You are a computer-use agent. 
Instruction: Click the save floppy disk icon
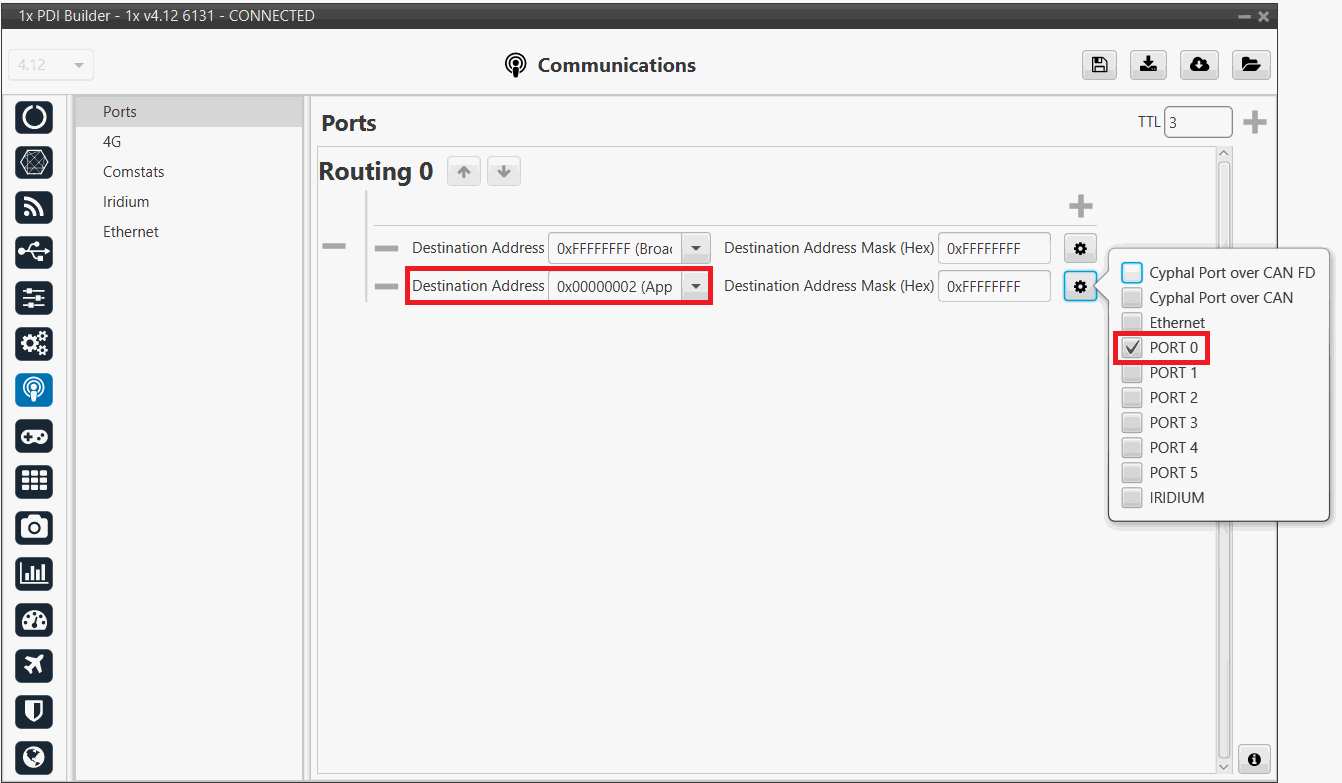click(1099, 65)
